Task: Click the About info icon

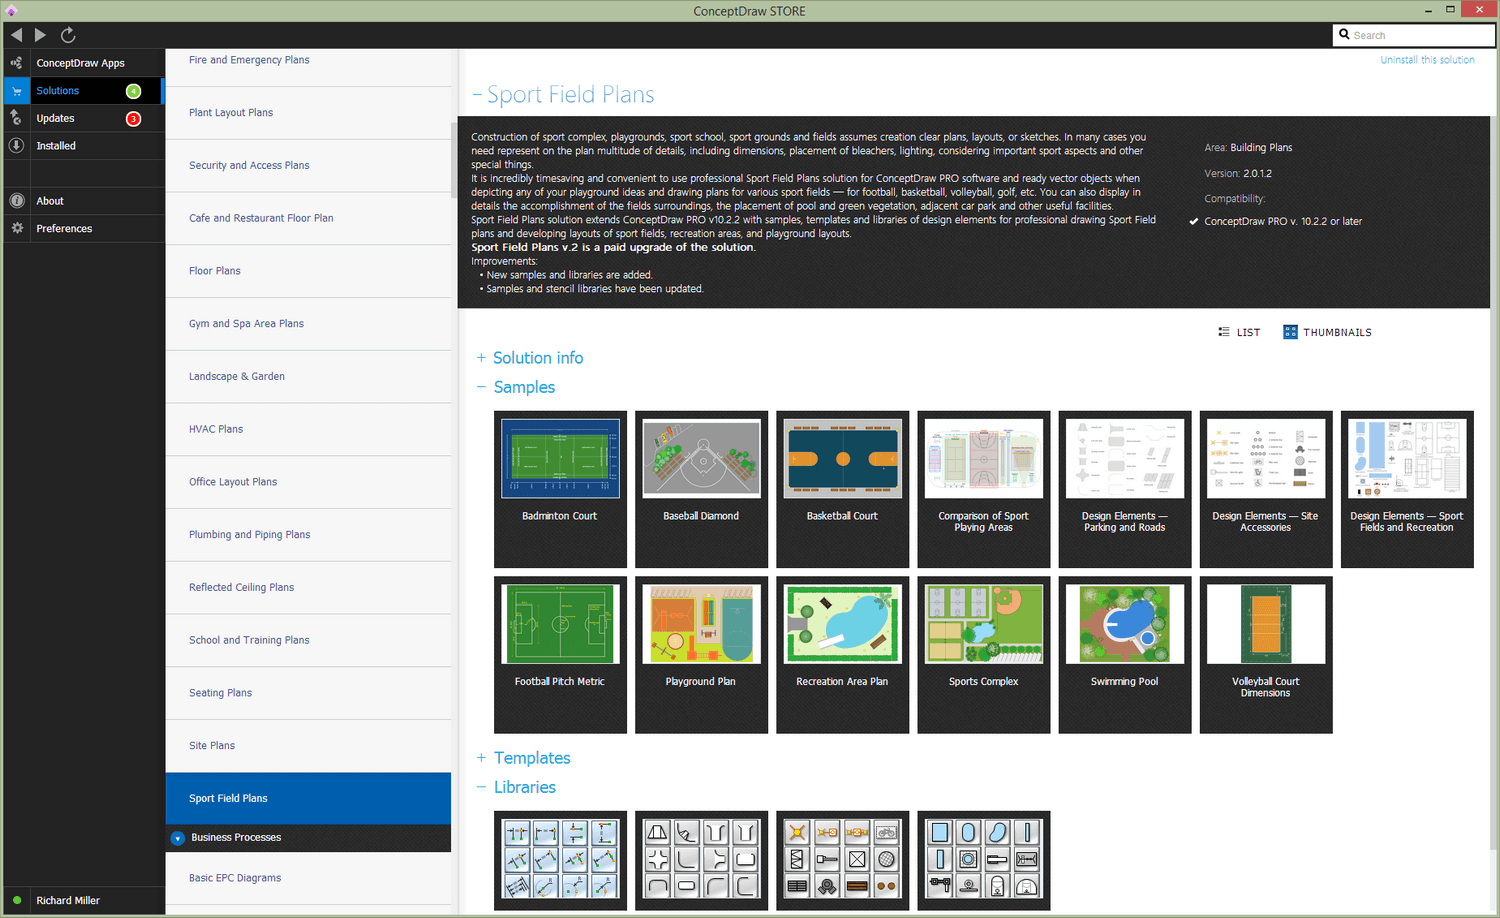Action: click(x=16, y=201)
